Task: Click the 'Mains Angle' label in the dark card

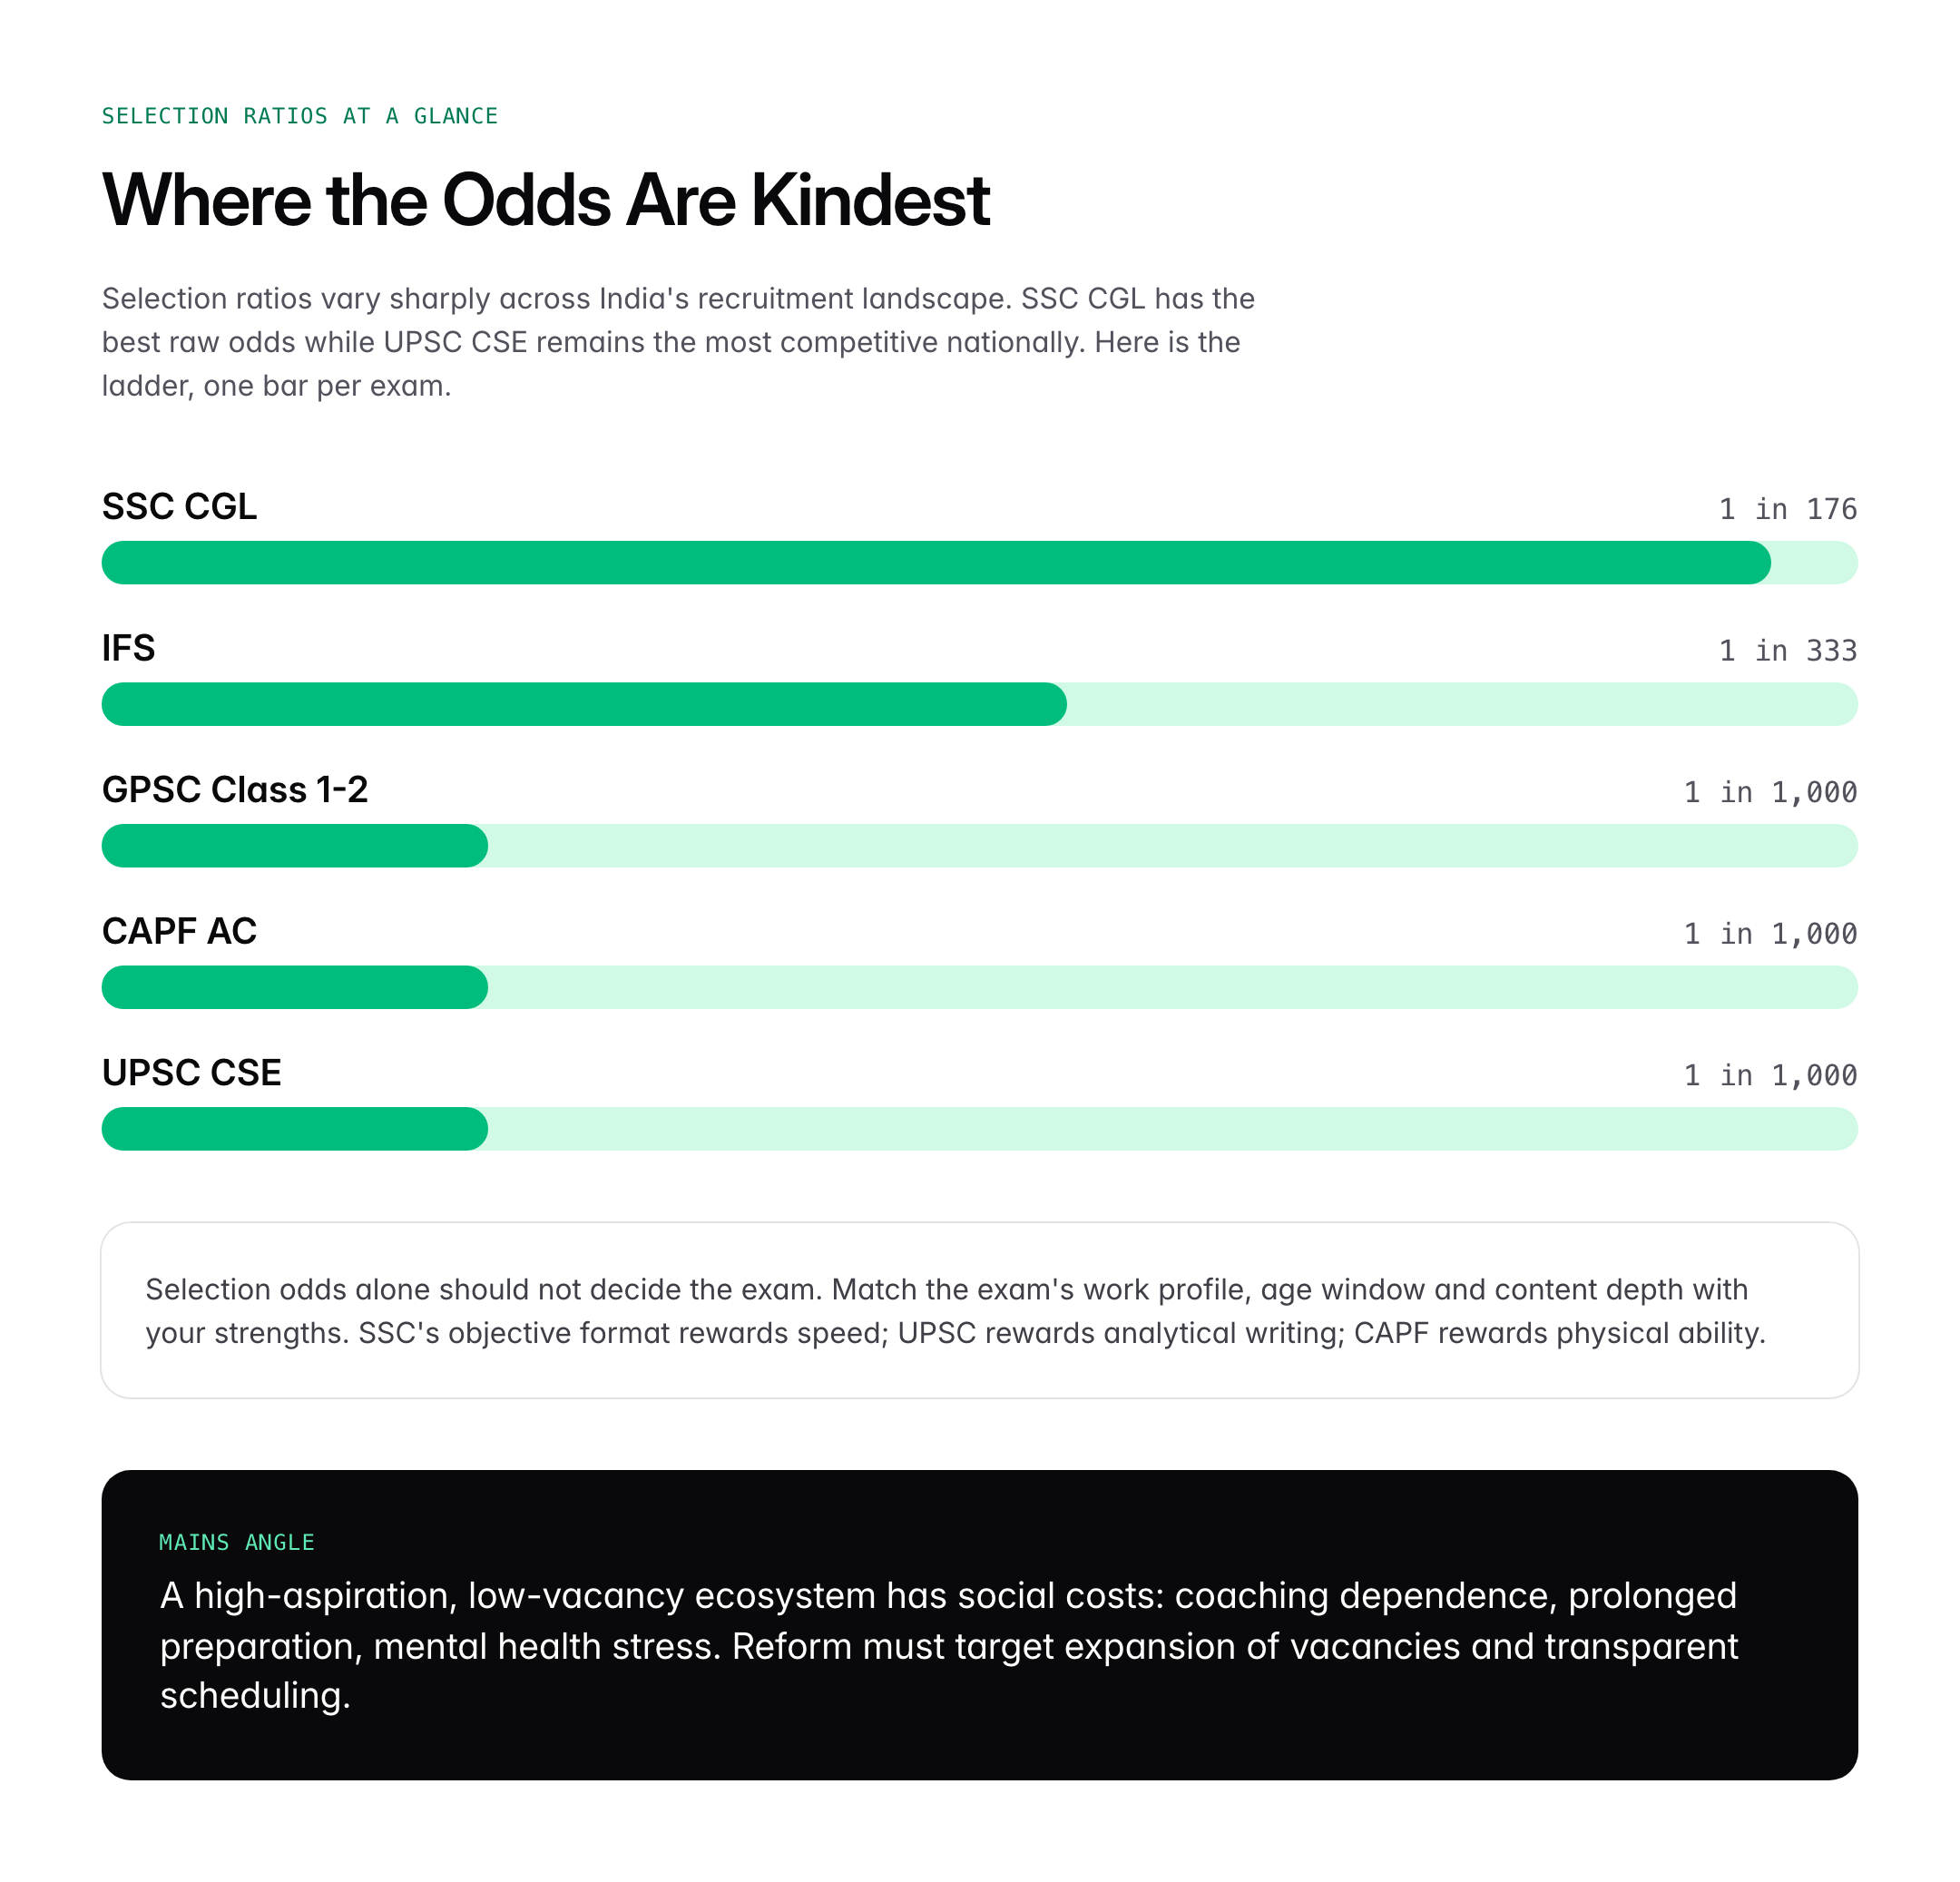Action: [236, 1542]
